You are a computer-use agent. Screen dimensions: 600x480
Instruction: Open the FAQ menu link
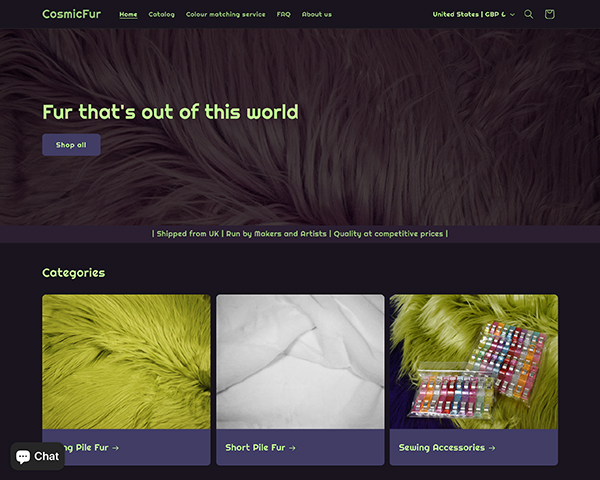[284, 15]
